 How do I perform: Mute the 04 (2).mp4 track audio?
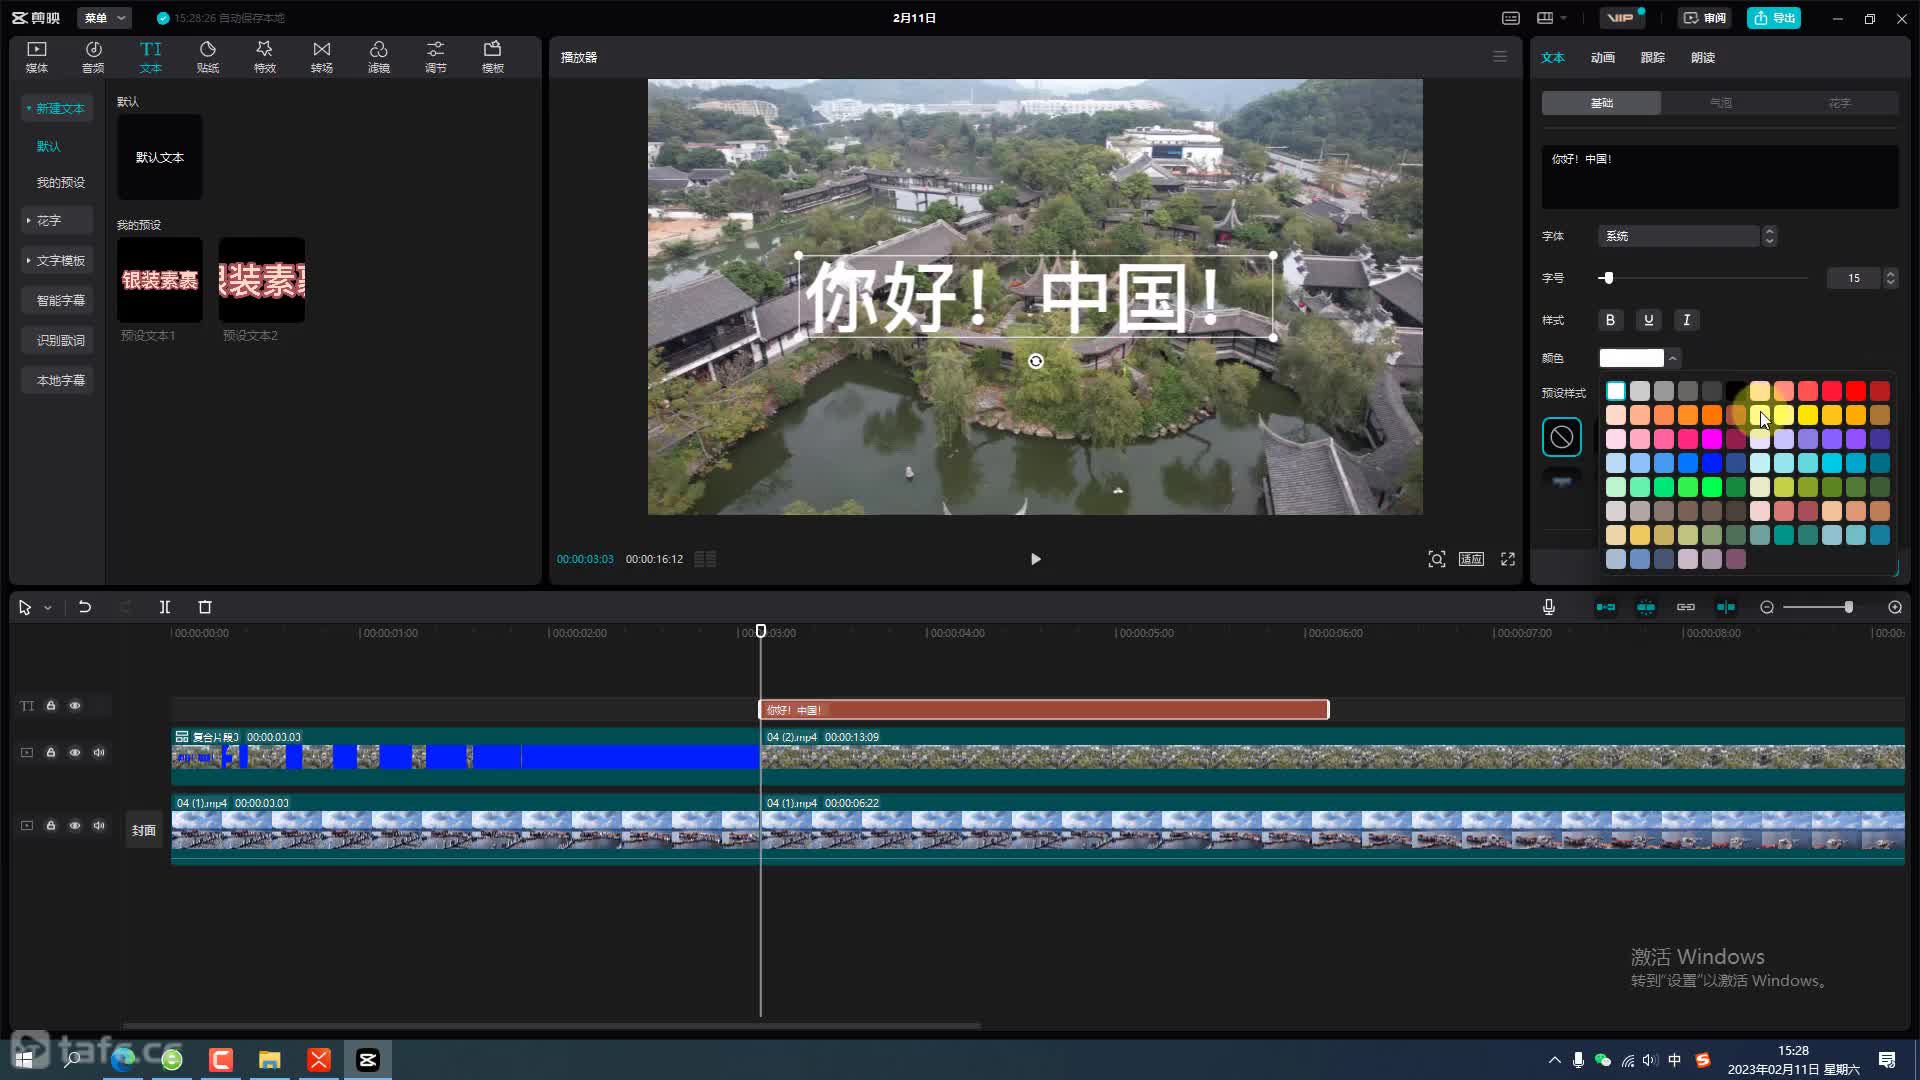[99, 753]
